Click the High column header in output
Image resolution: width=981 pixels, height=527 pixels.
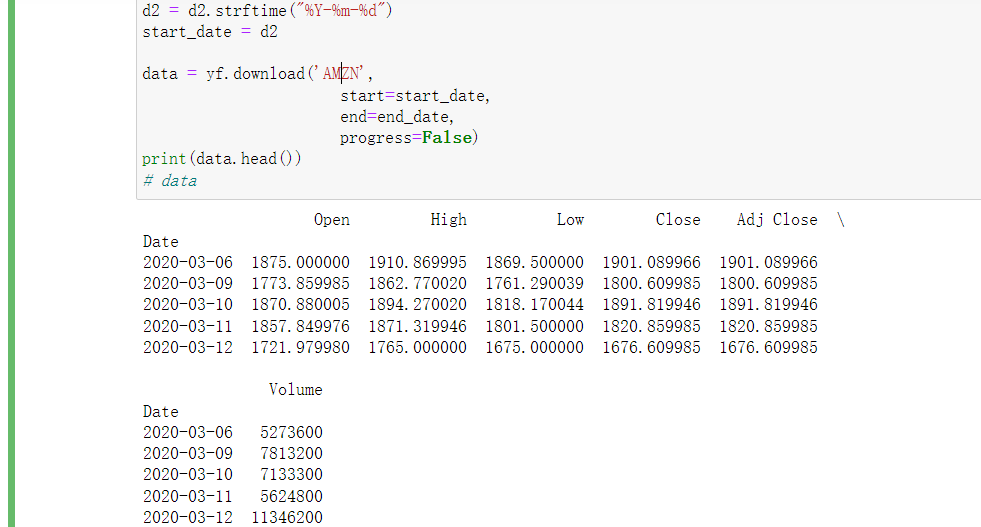click(x=449, y=220)
